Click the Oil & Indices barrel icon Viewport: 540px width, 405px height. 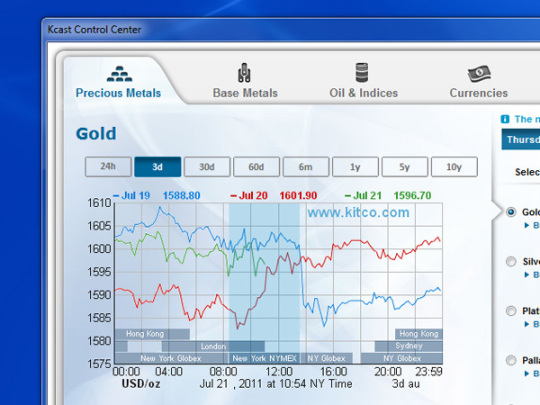(362, 73)
